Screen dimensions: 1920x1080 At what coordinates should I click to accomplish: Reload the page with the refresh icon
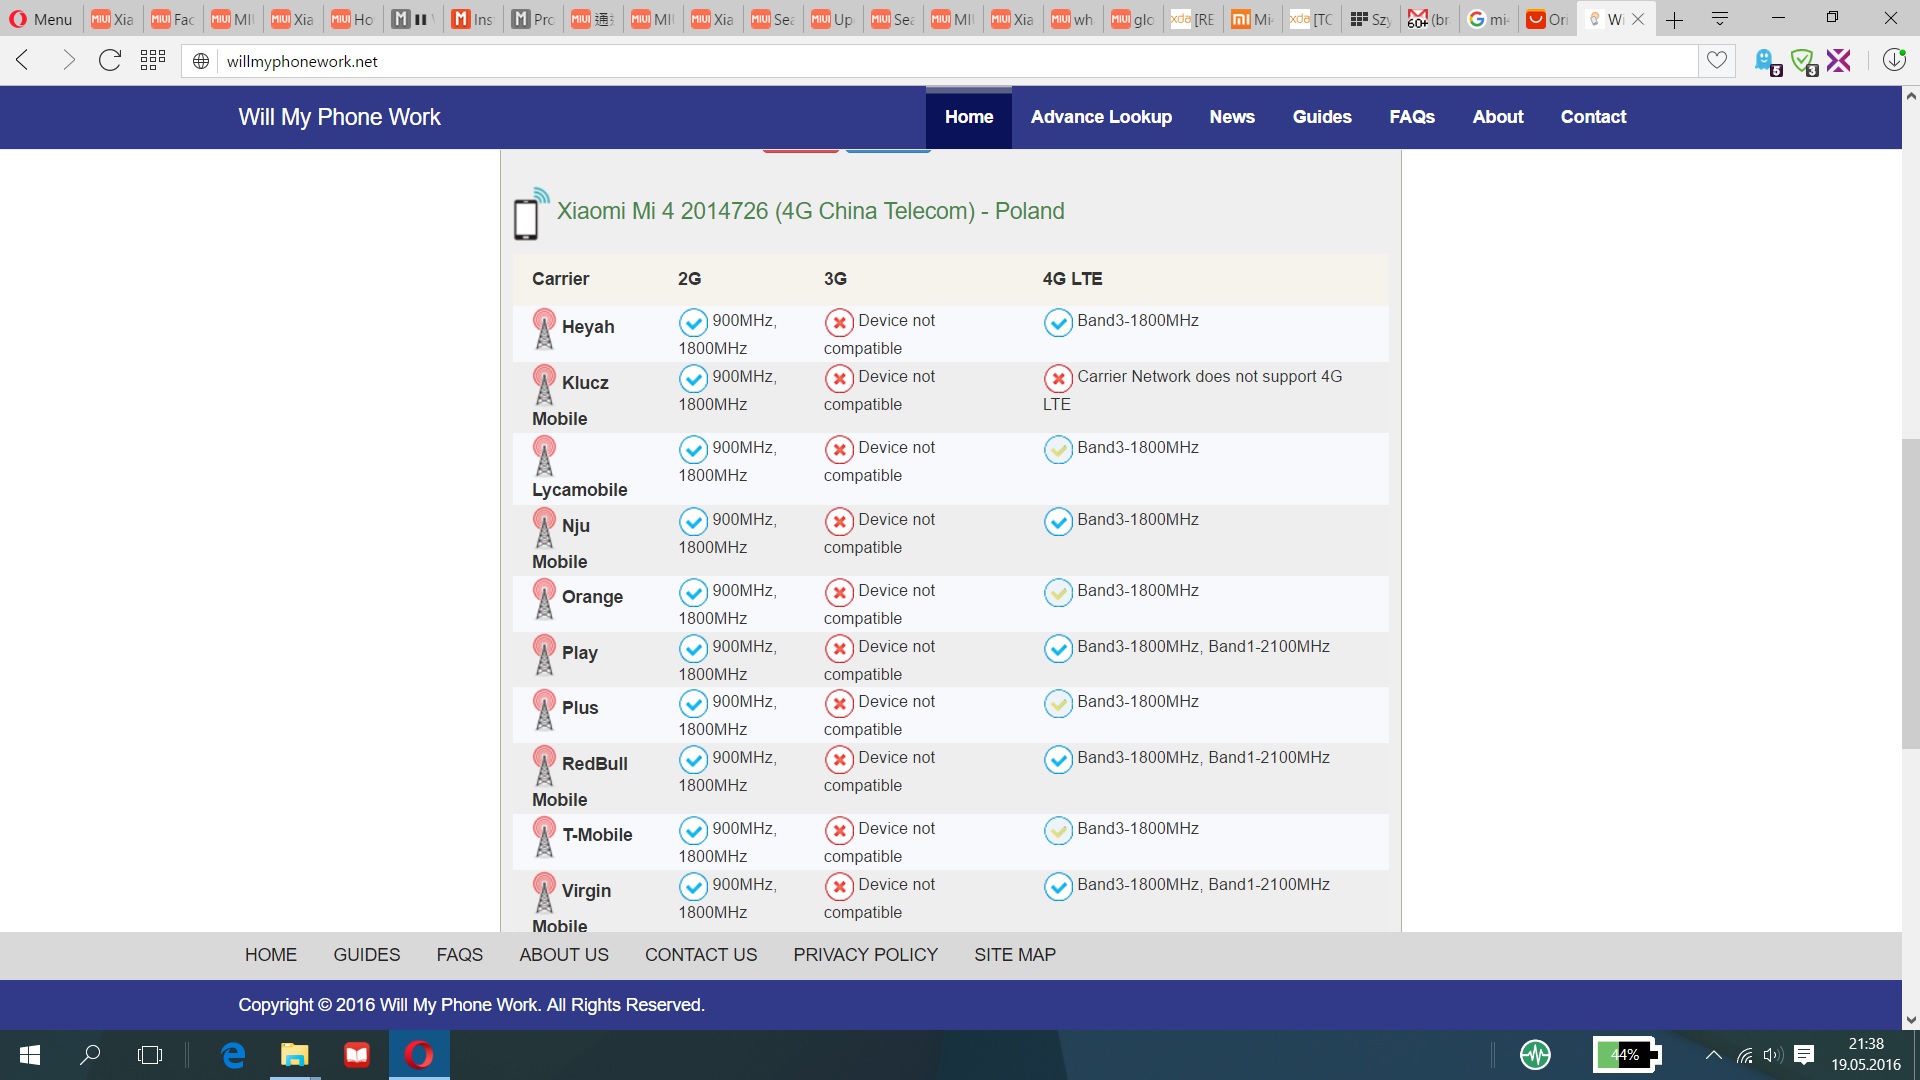tap(110, 61)
